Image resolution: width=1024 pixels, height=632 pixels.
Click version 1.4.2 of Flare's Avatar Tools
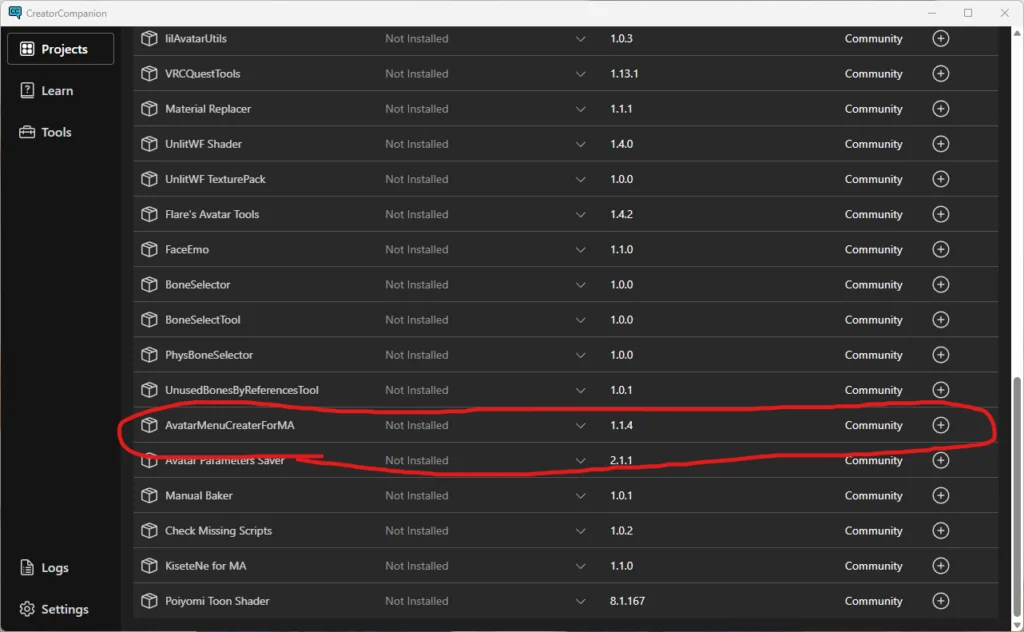(621, 214)
